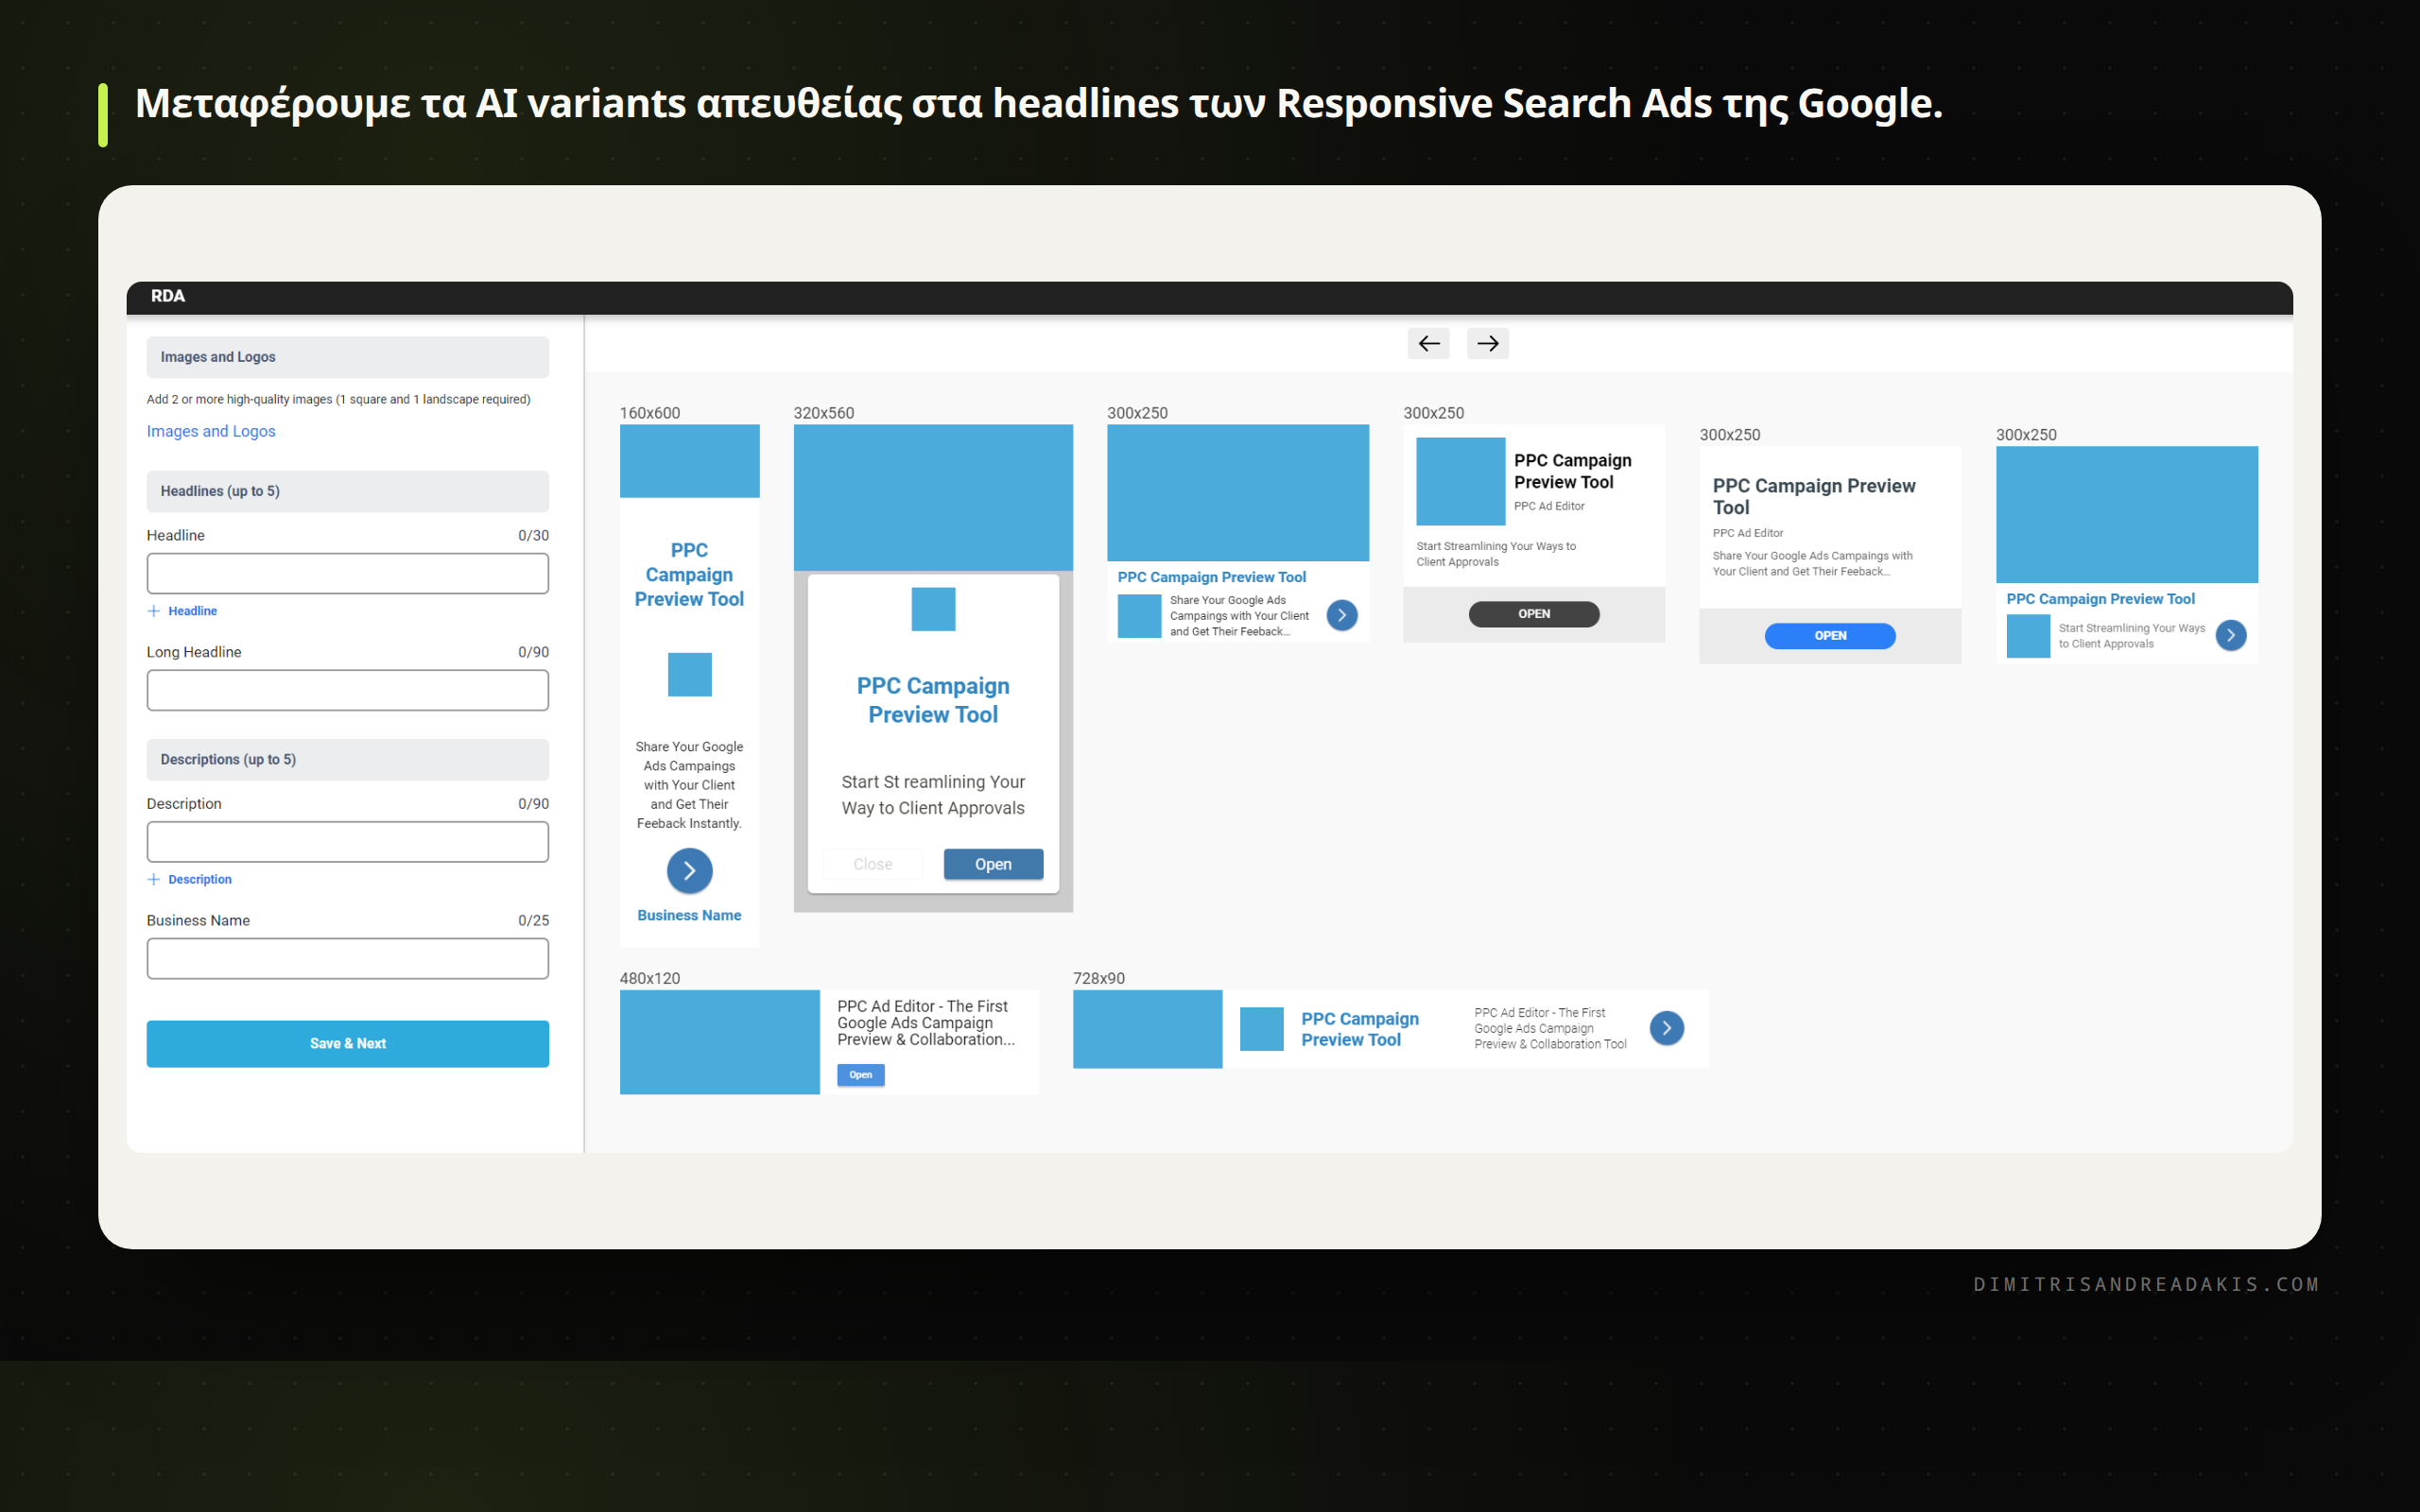Focus the Headline input field
The width and height of the screenshot is (2420, 1512).
click(347, 573)
